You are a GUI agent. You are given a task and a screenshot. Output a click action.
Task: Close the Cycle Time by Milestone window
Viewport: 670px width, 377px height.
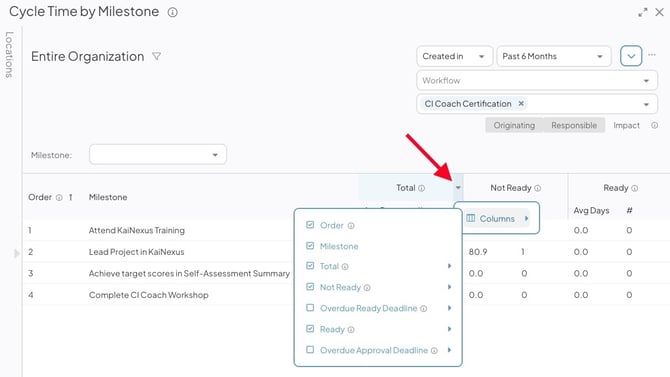point(660,12)
